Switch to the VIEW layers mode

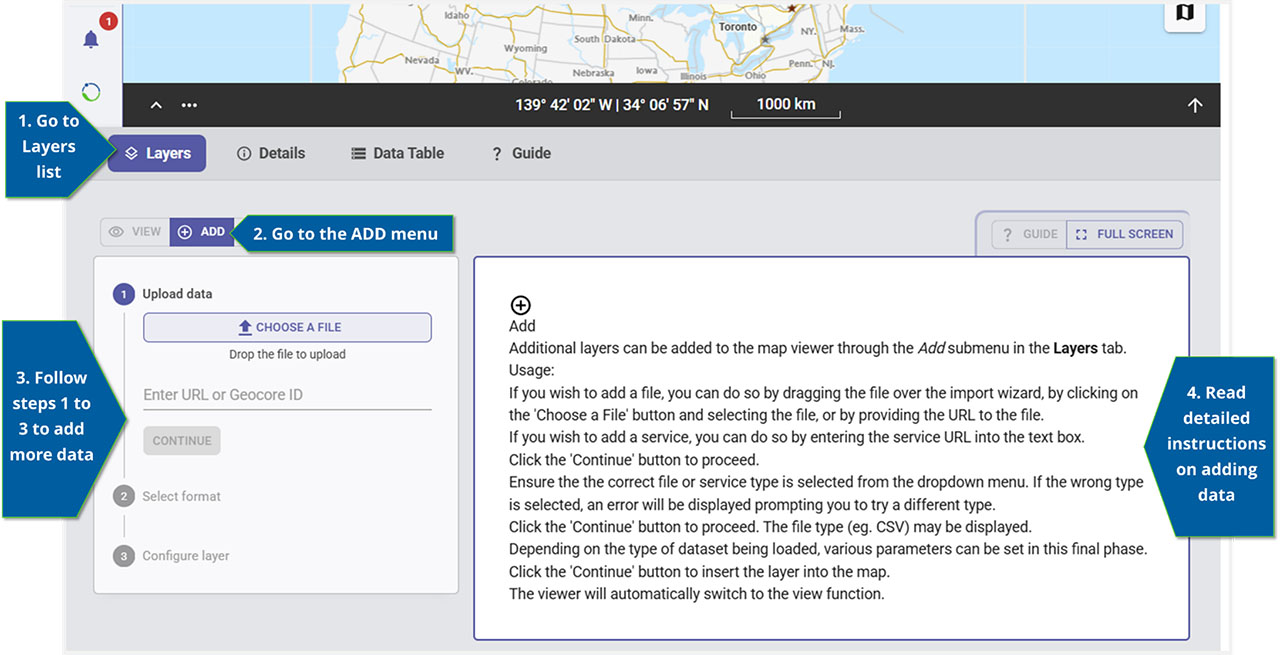click(x=135, y=232)
